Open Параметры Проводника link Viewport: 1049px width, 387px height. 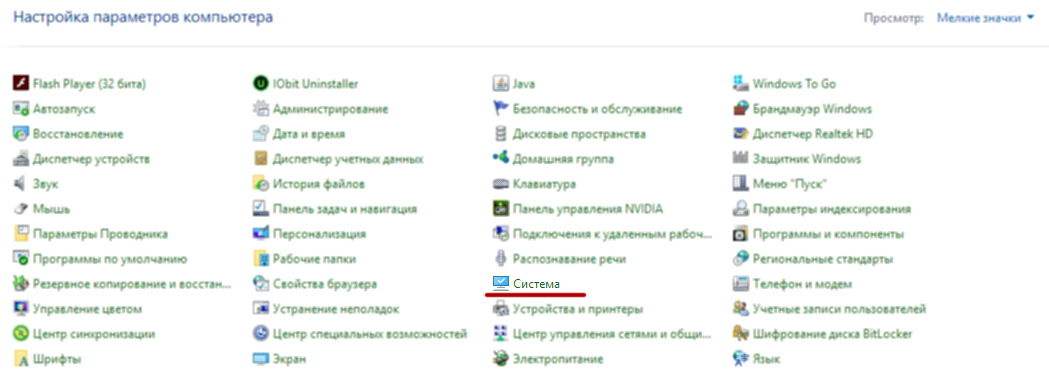tap(100, 234)
